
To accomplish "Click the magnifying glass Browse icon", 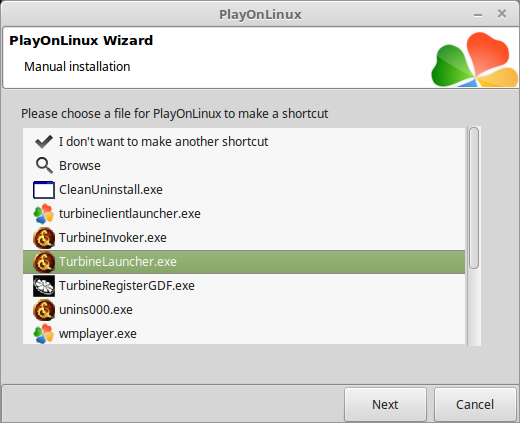I will 44,166.
